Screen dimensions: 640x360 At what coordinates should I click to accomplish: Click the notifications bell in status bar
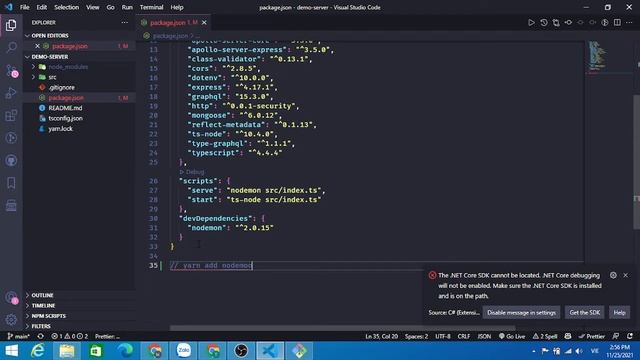(x=630, y=336)
